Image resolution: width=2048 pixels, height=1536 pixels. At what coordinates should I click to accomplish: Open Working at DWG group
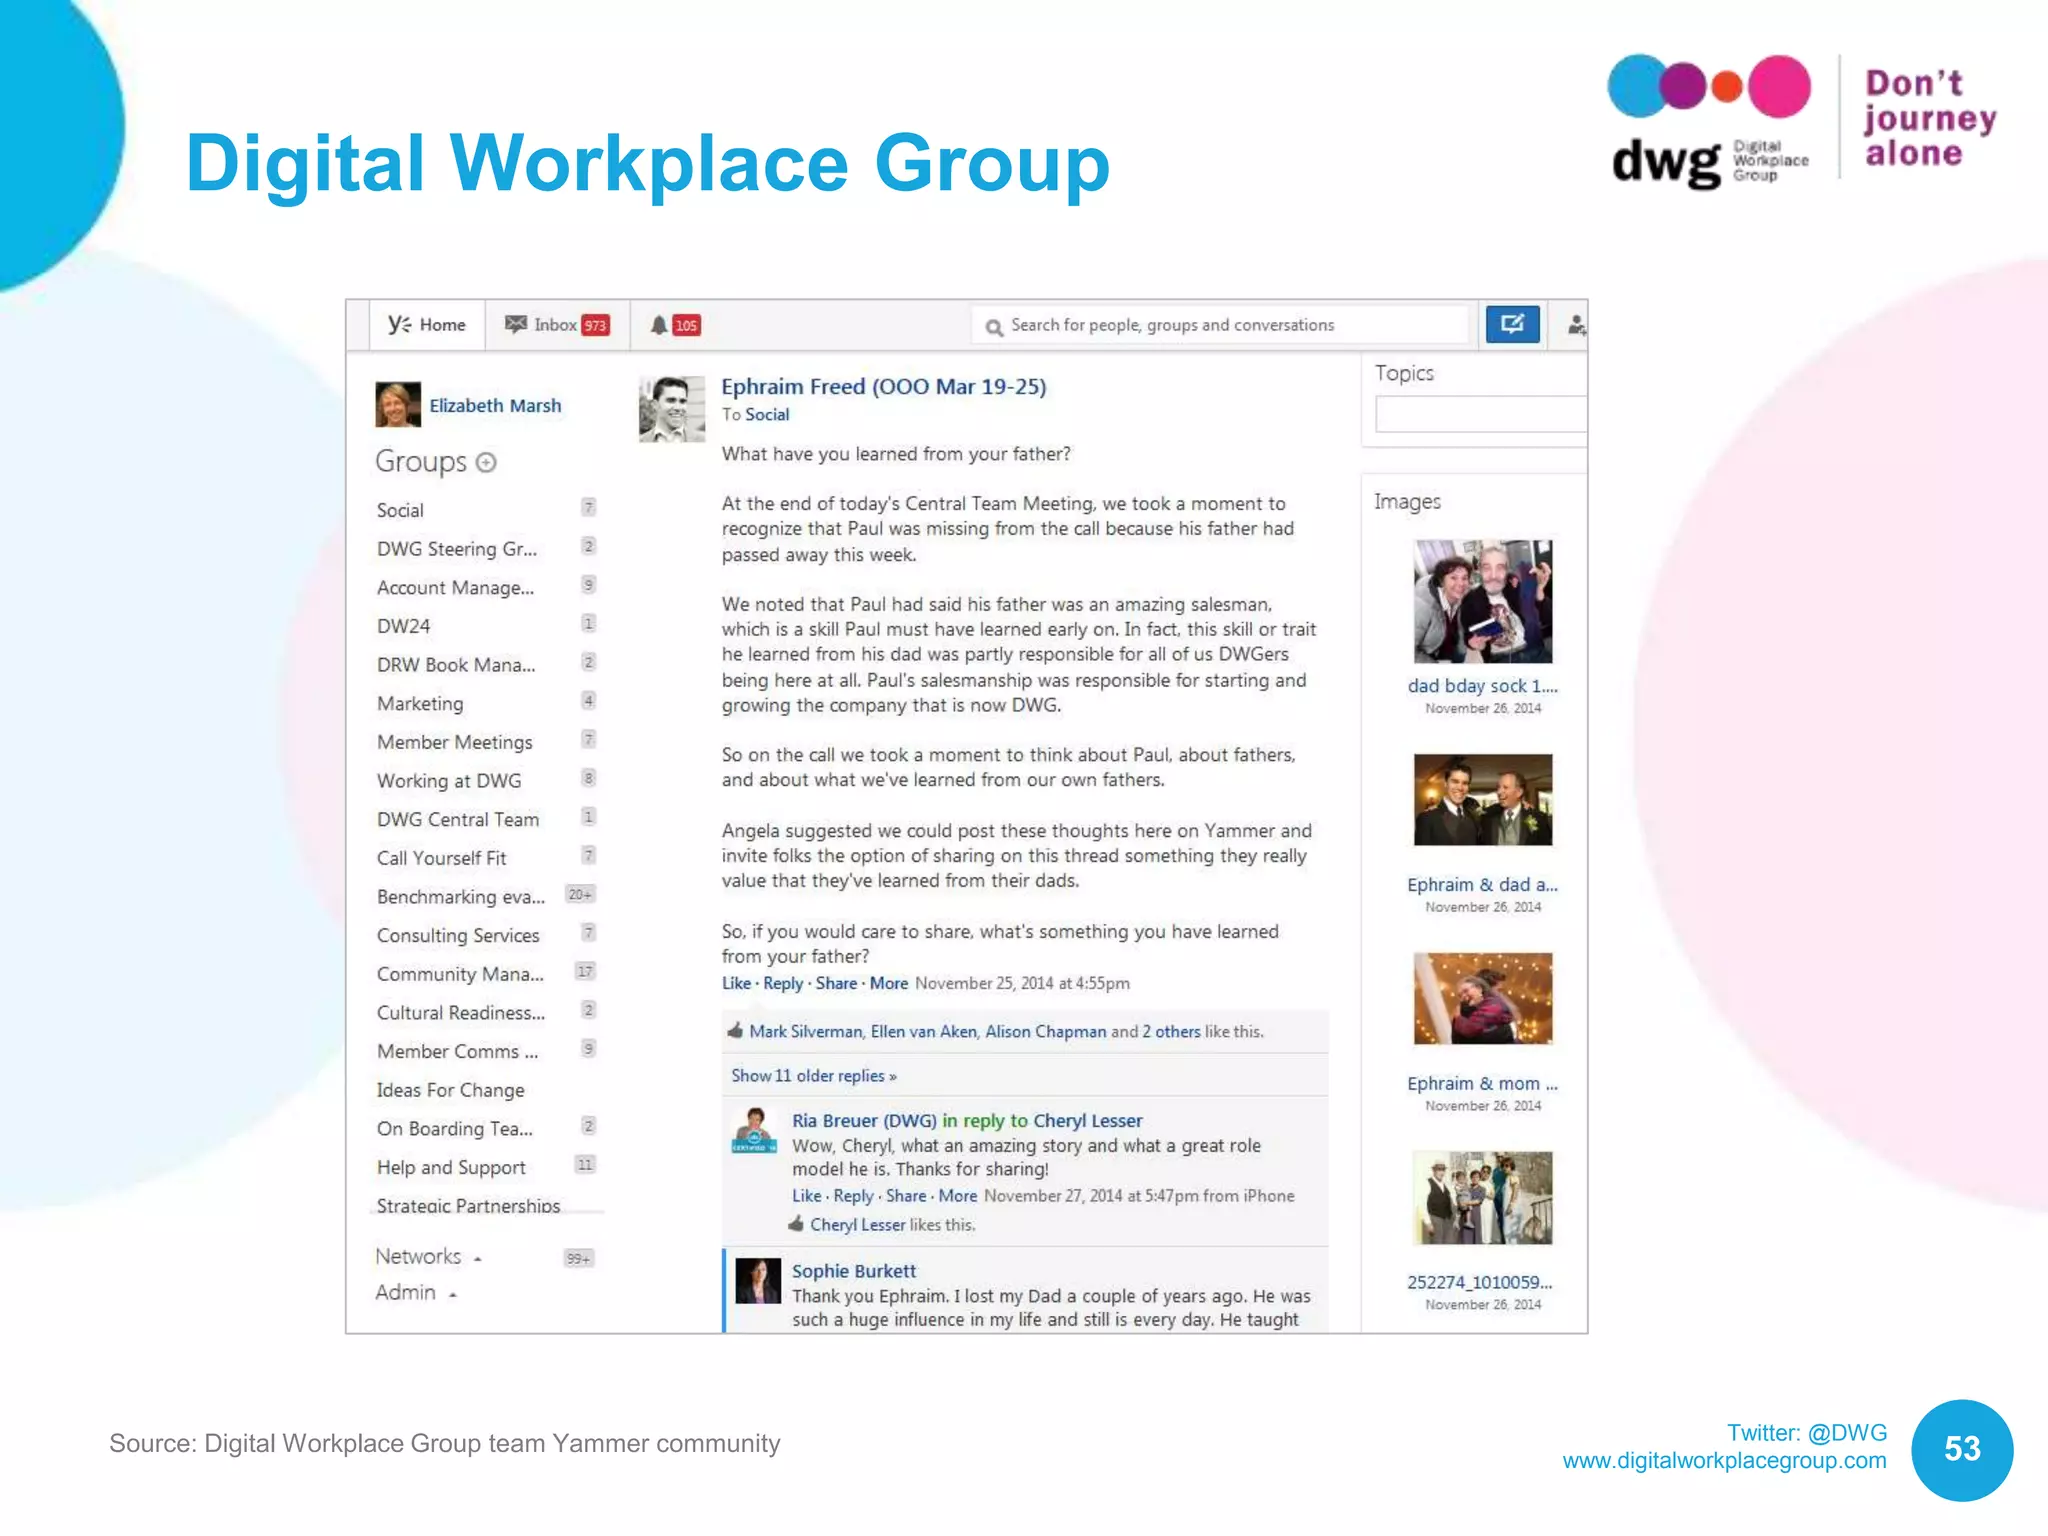click(x=449, y=781)
